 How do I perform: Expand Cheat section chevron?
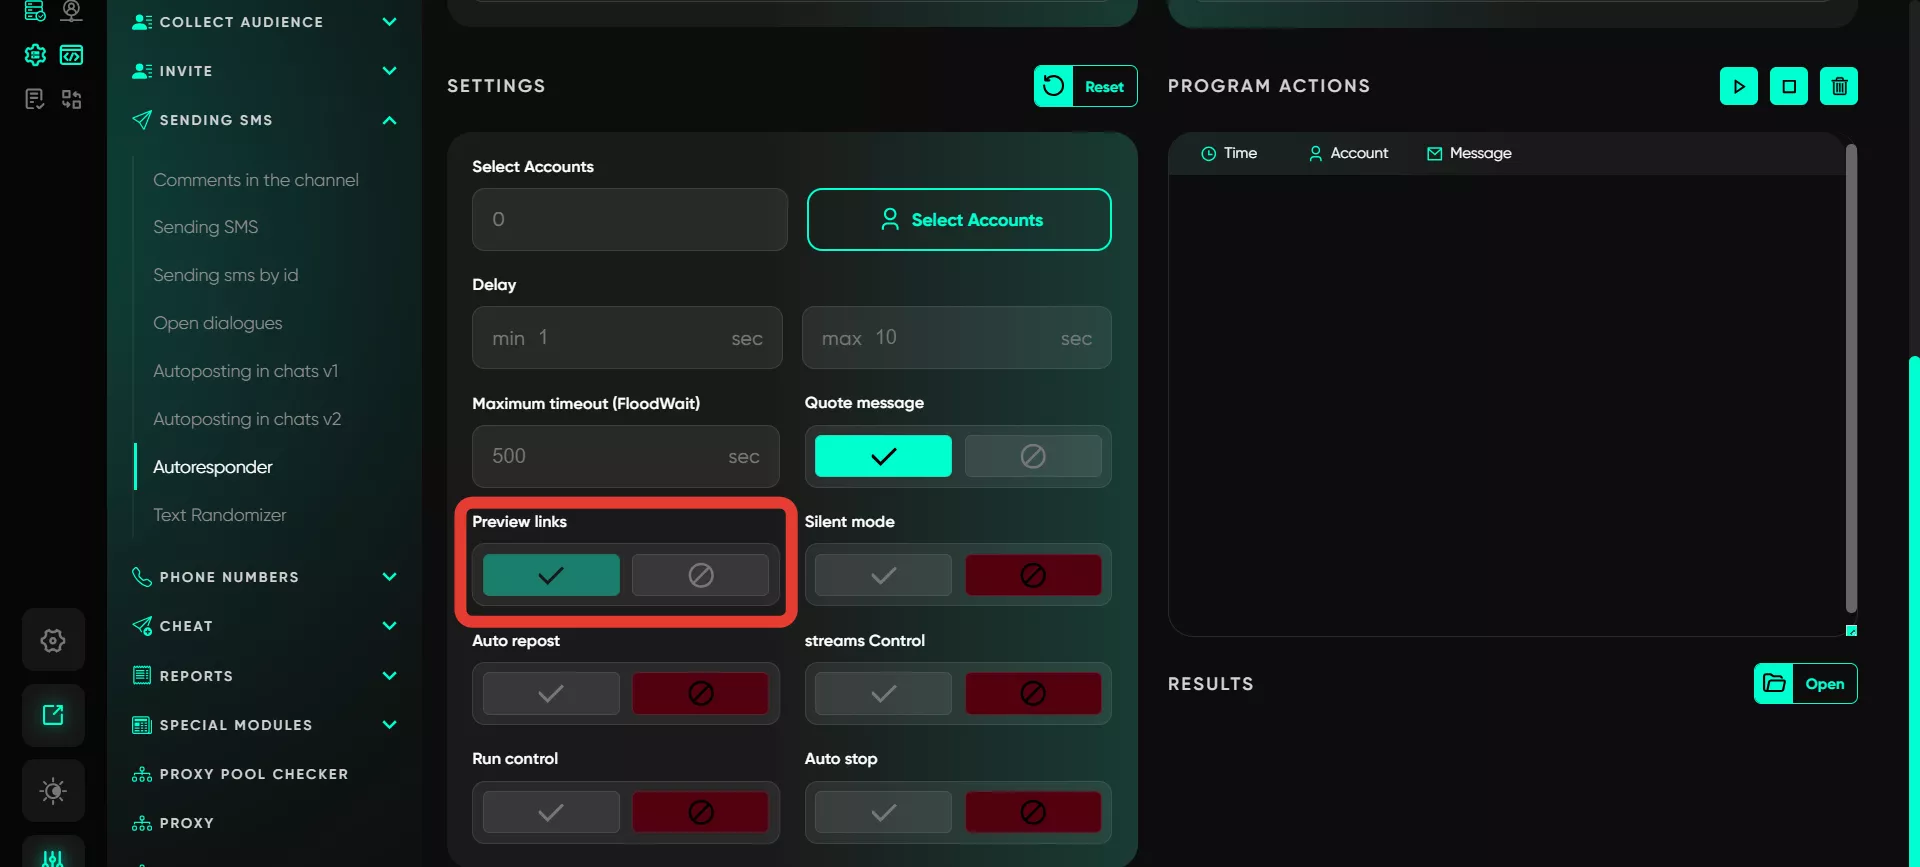click(390, 626)
